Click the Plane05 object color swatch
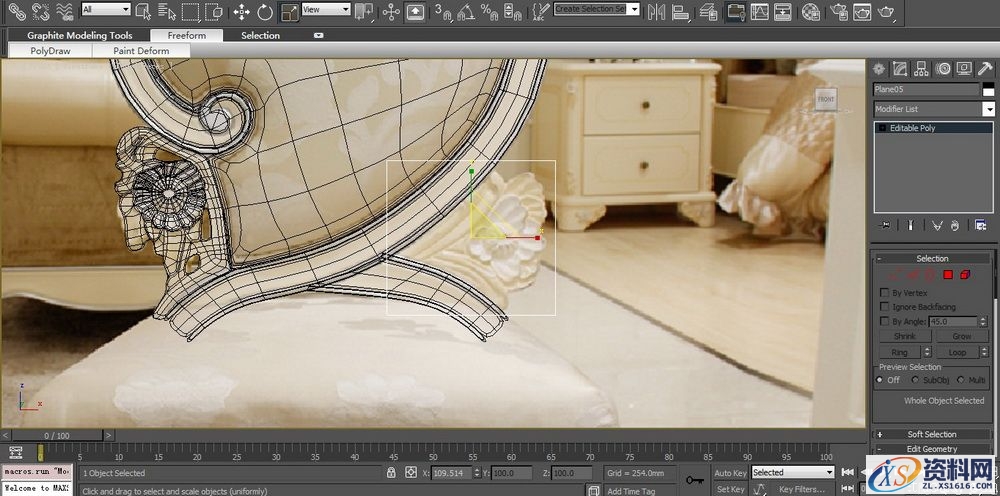The height and width of the screenshot is (496, 1000). [x=988, y=89]
